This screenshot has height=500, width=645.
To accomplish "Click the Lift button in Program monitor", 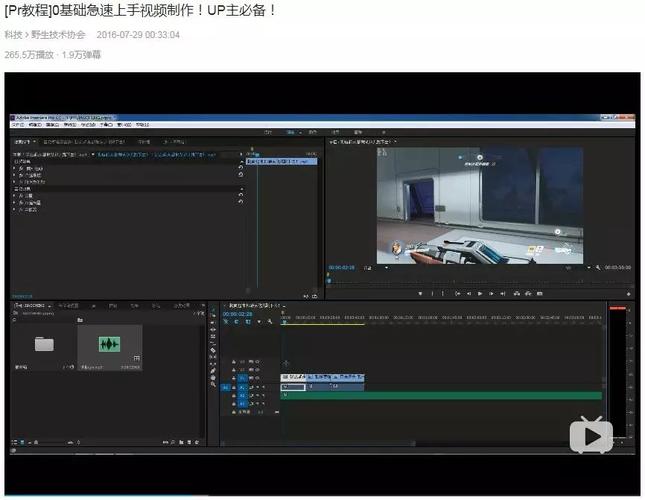I will point(517,294).
